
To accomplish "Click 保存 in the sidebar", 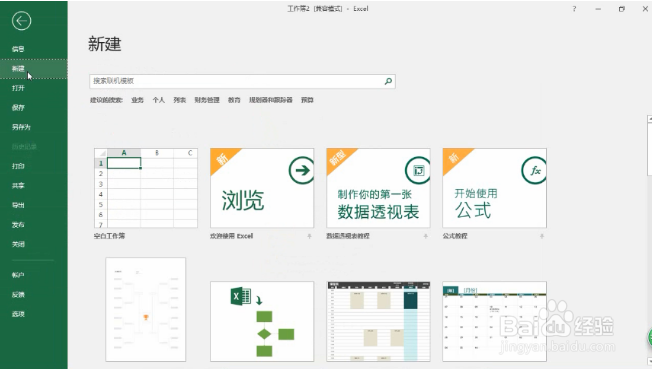I will click(x=18, y=108).
